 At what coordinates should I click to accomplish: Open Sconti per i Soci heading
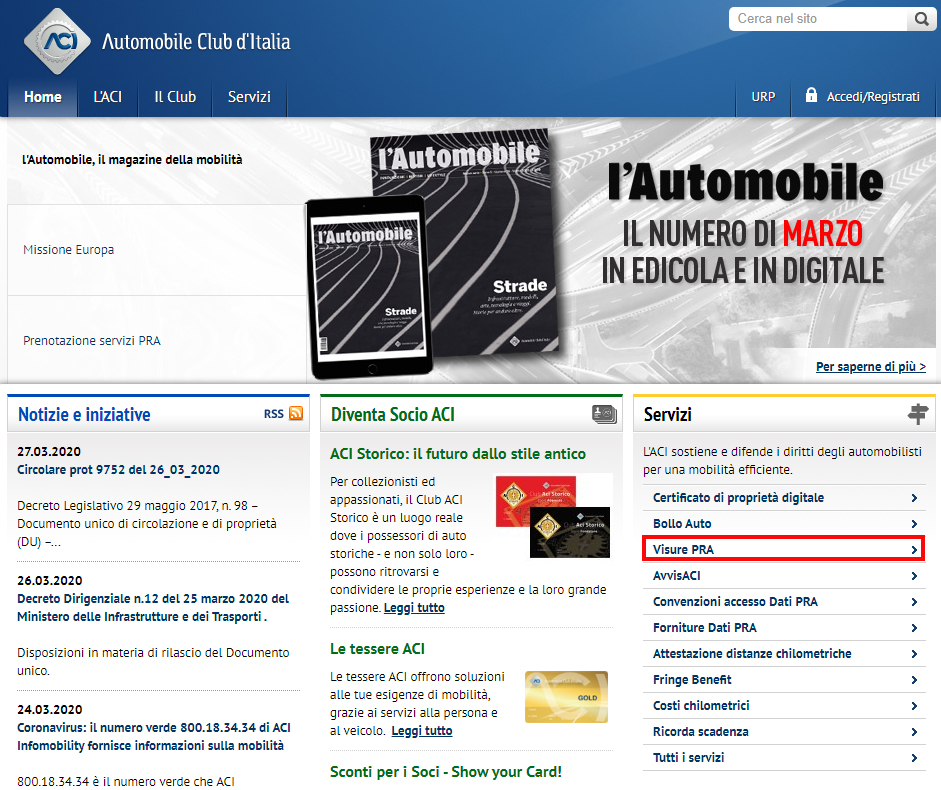pos(446,771)
